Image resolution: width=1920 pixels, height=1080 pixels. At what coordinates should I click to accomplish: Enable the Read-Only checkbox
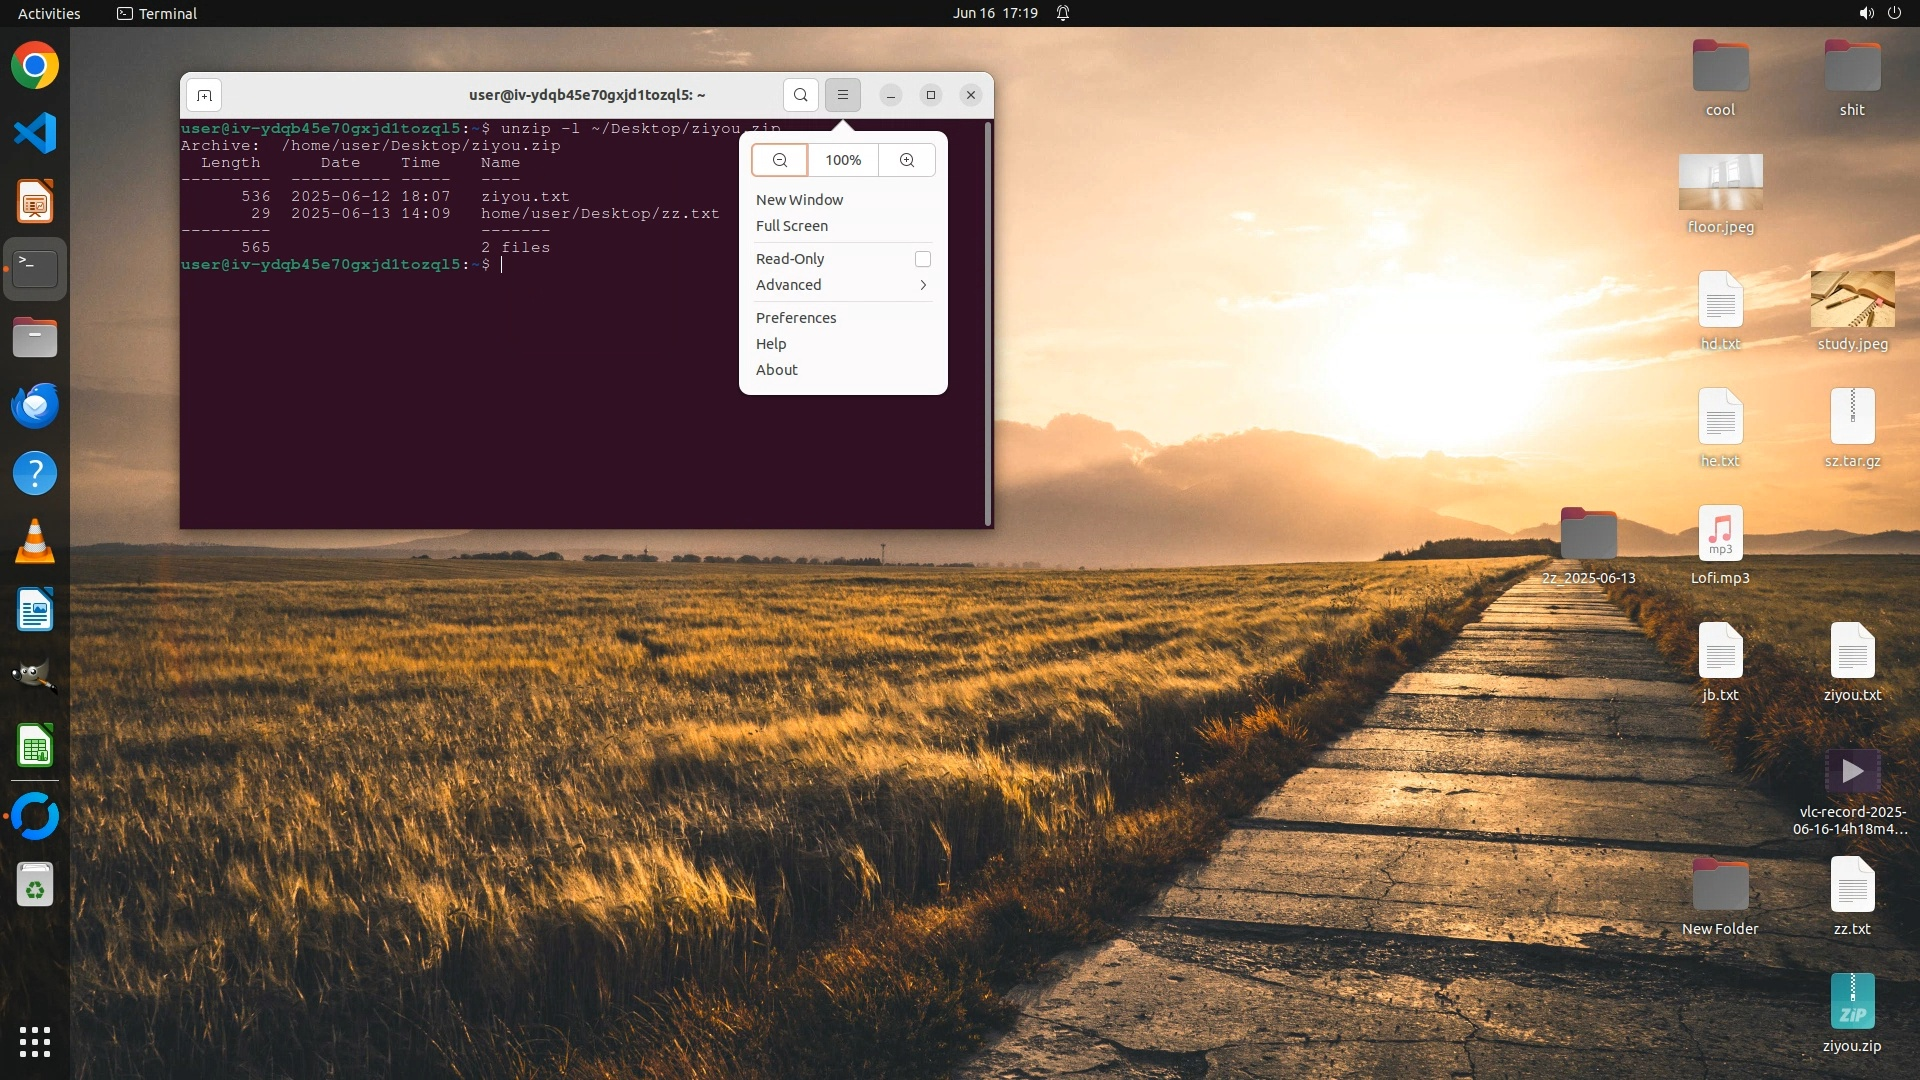pyautogui.click(x=922, y=259)
